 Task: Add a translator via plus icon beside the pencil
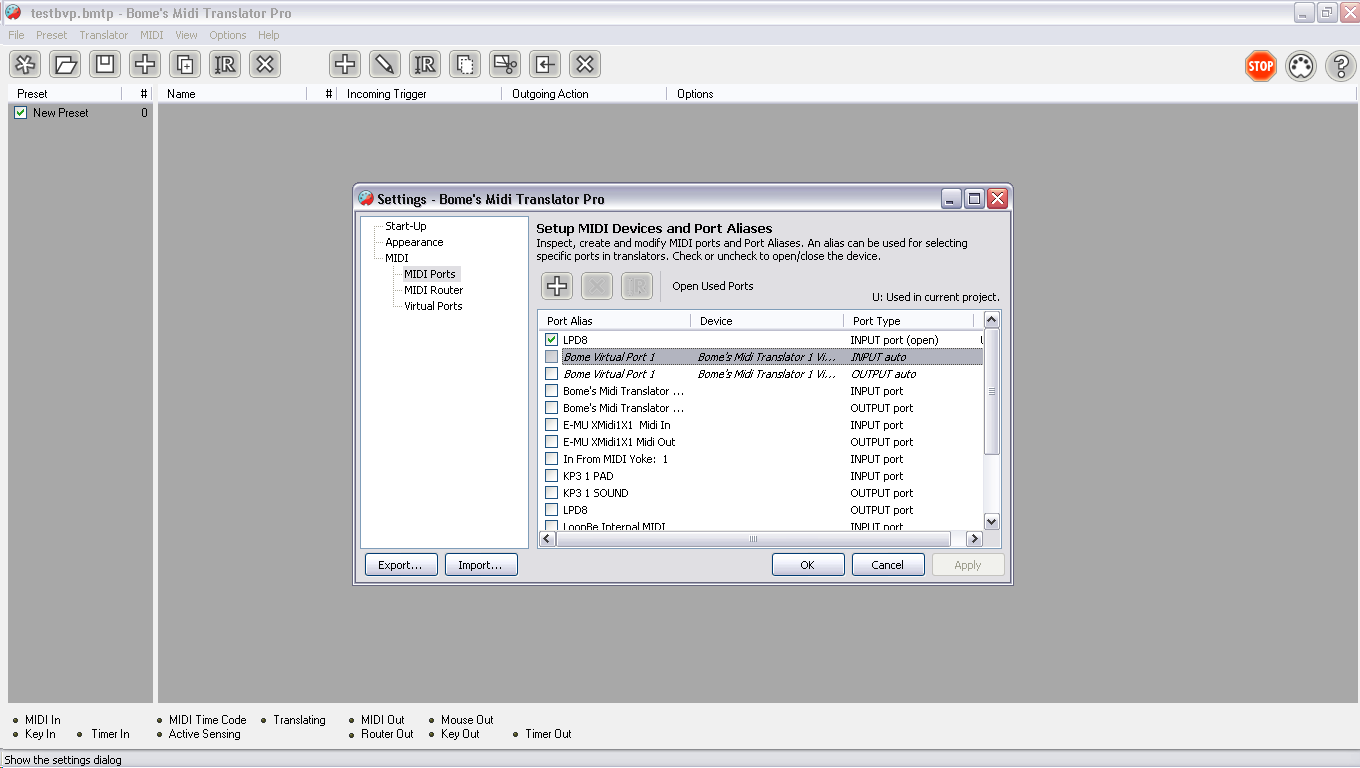click(345, 65)
